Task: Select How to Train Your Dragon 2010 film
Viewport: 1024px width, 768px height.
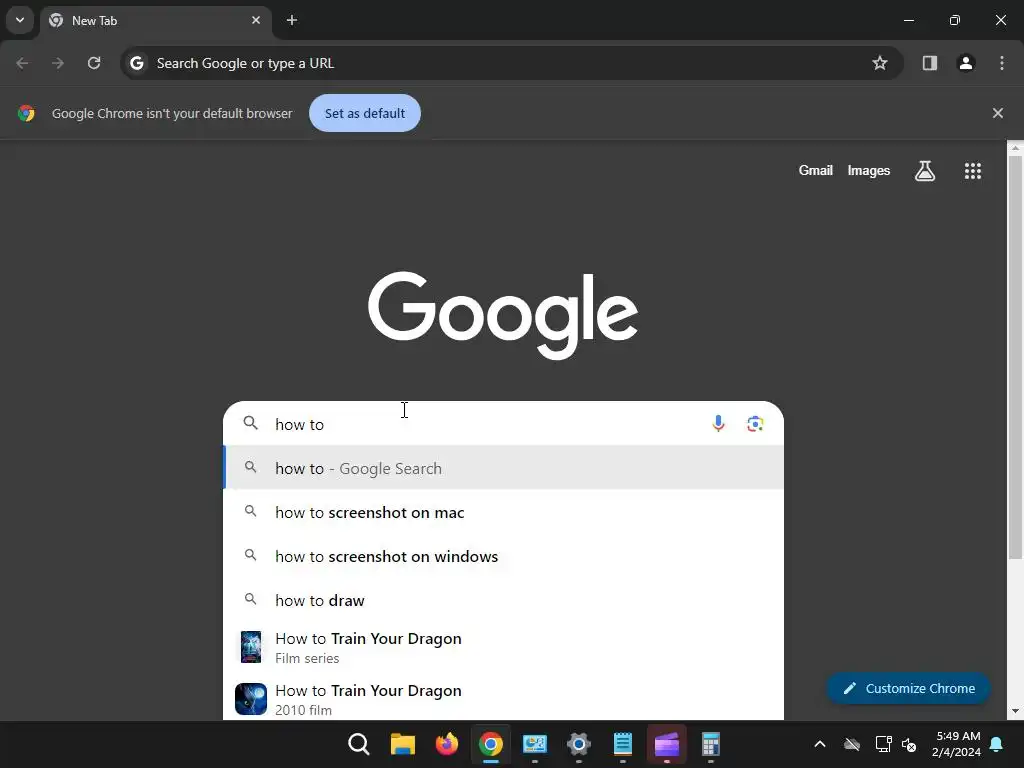Action: coord(504,699)
